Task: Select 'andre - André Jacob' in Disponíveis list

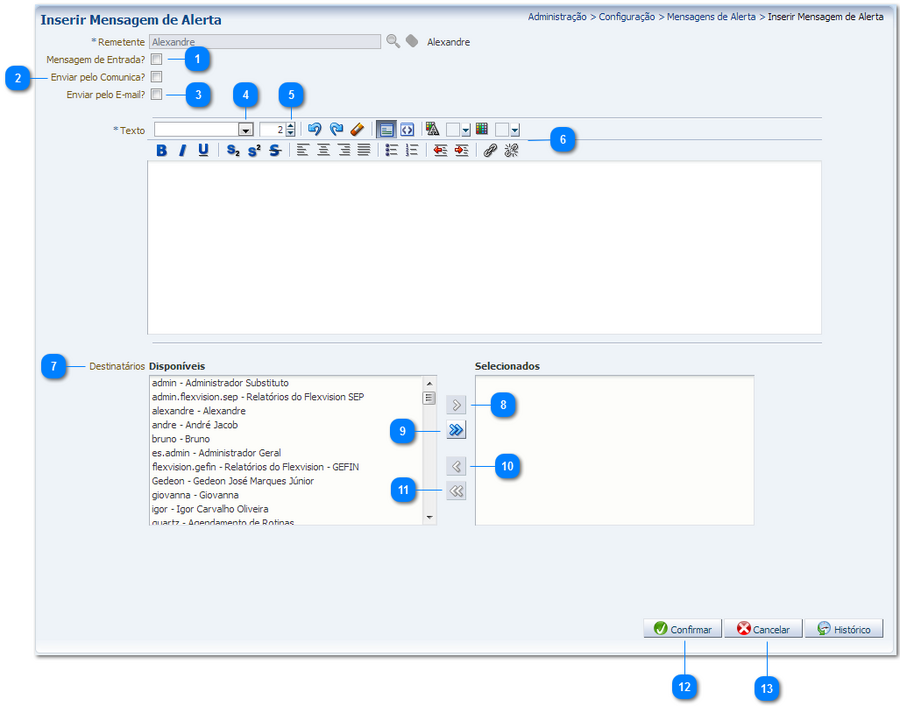Action: point(195,425)
